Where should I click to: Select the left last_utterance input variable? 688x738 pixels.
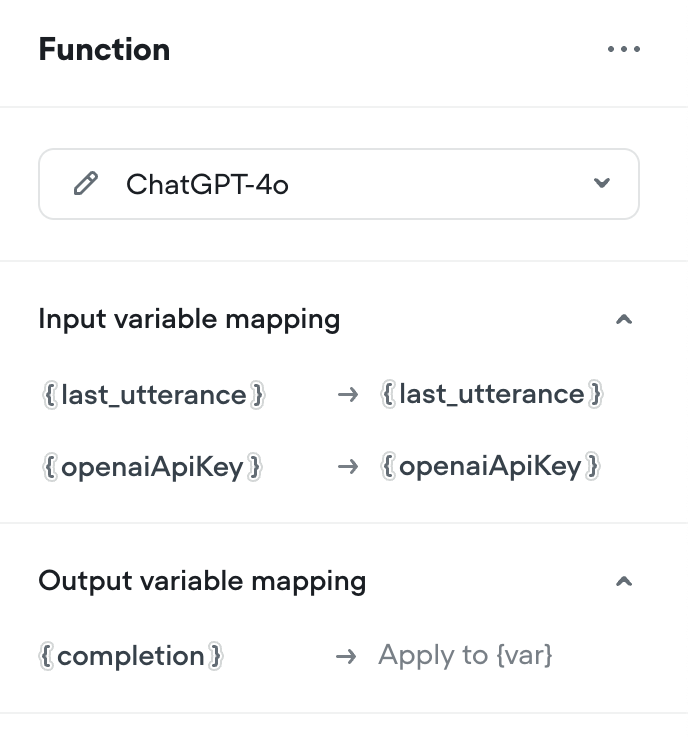coord(153,394)
